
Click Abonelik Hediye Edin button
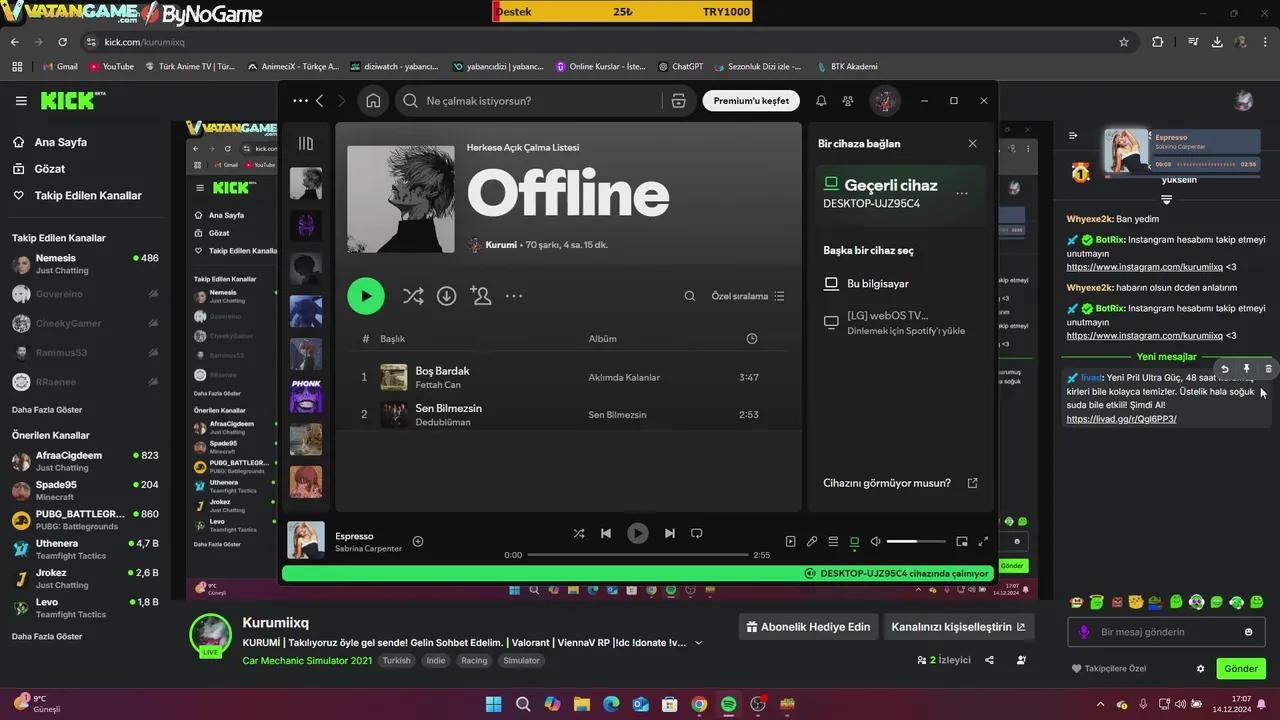808,627
